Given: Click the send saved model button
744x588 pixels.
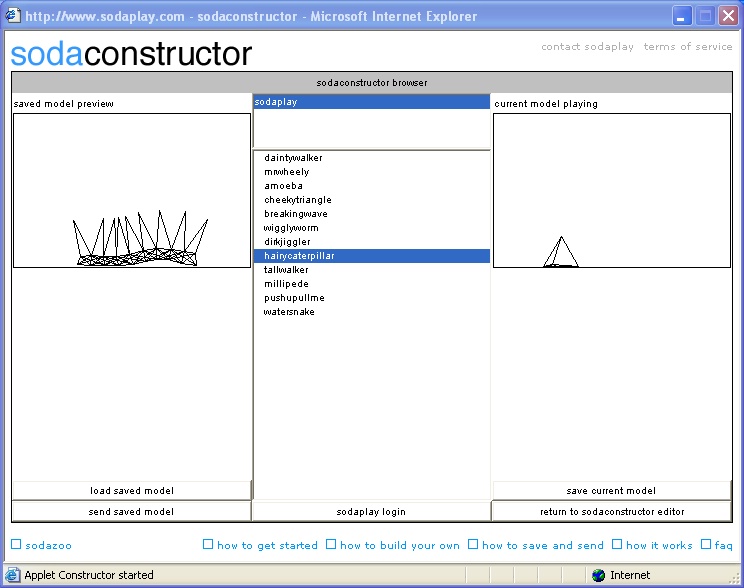Looking at the screenshot, I should (x=131, y=512).
